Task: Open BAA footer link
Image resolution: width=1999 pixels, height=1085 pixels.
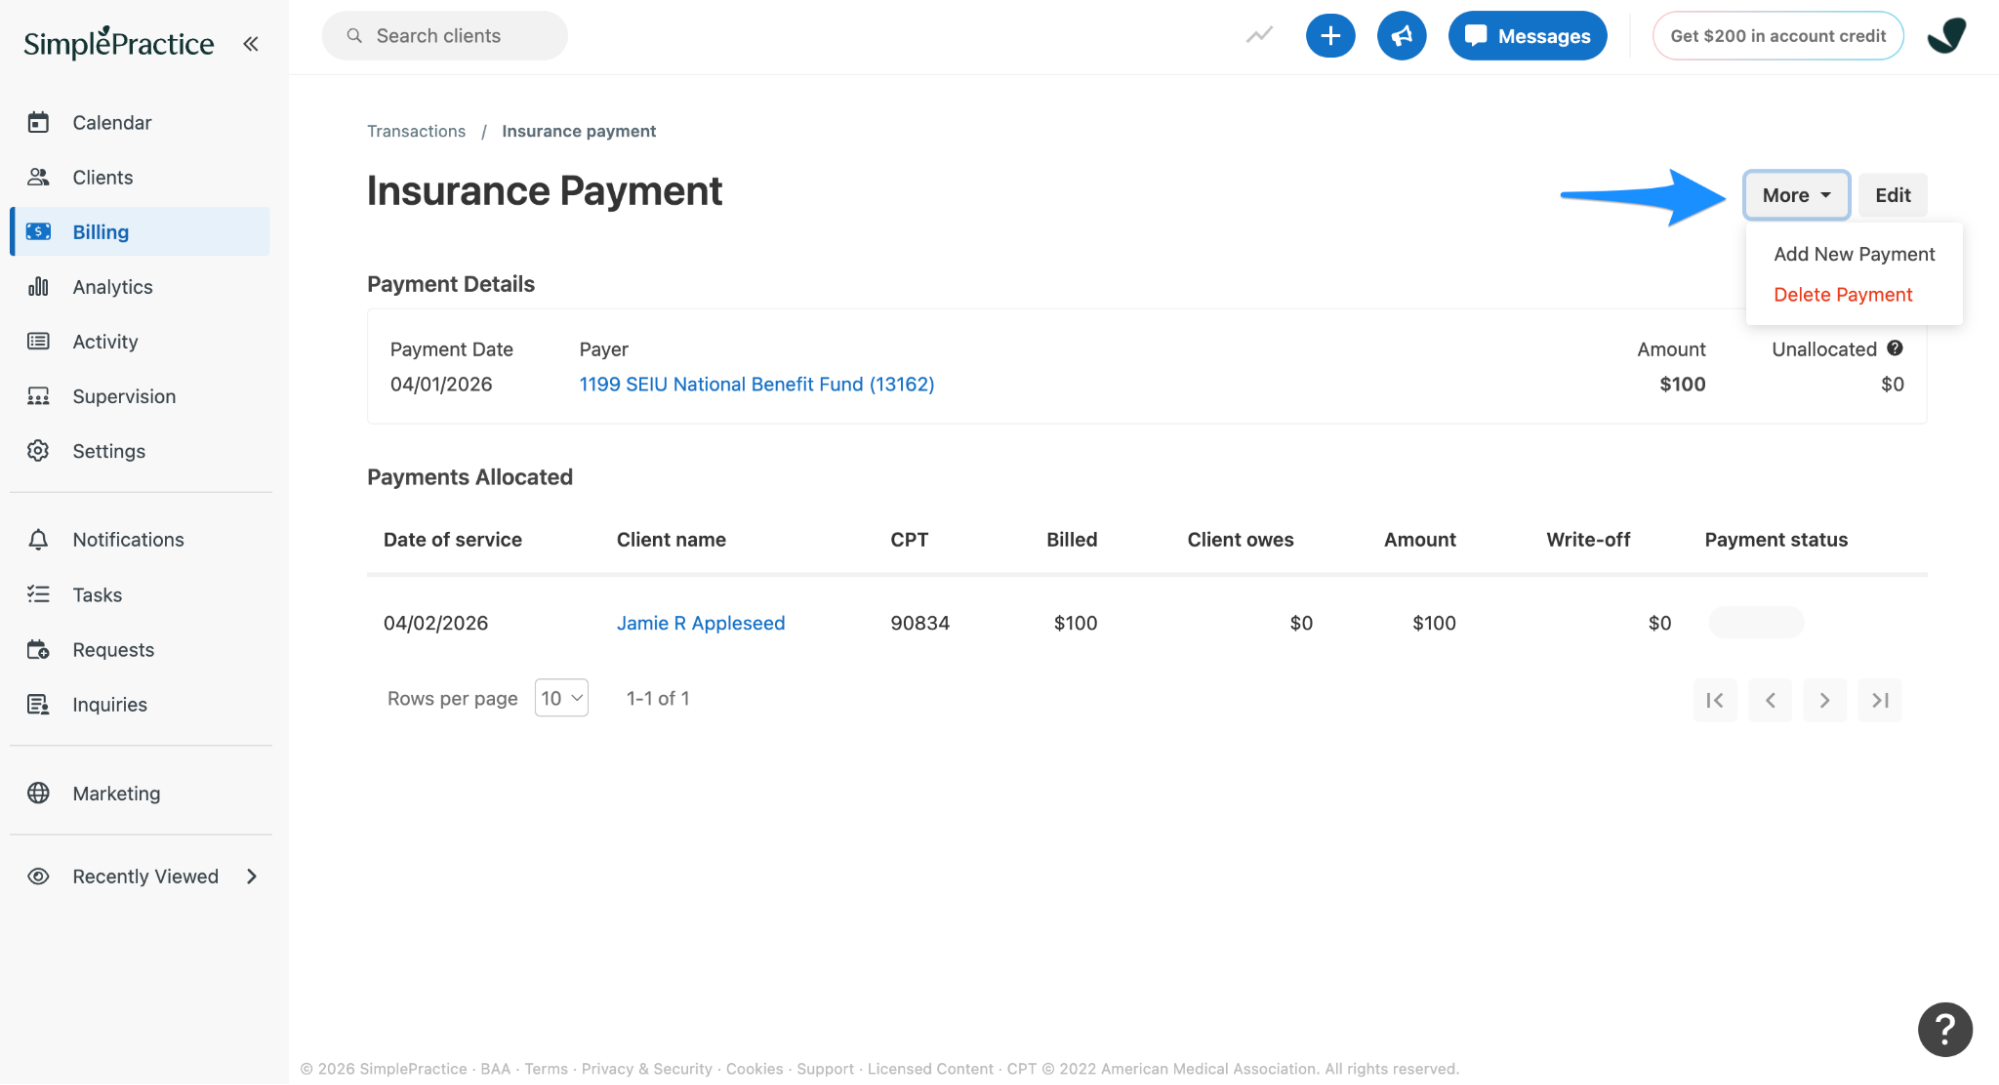Action: click(x=495, y=1069)
